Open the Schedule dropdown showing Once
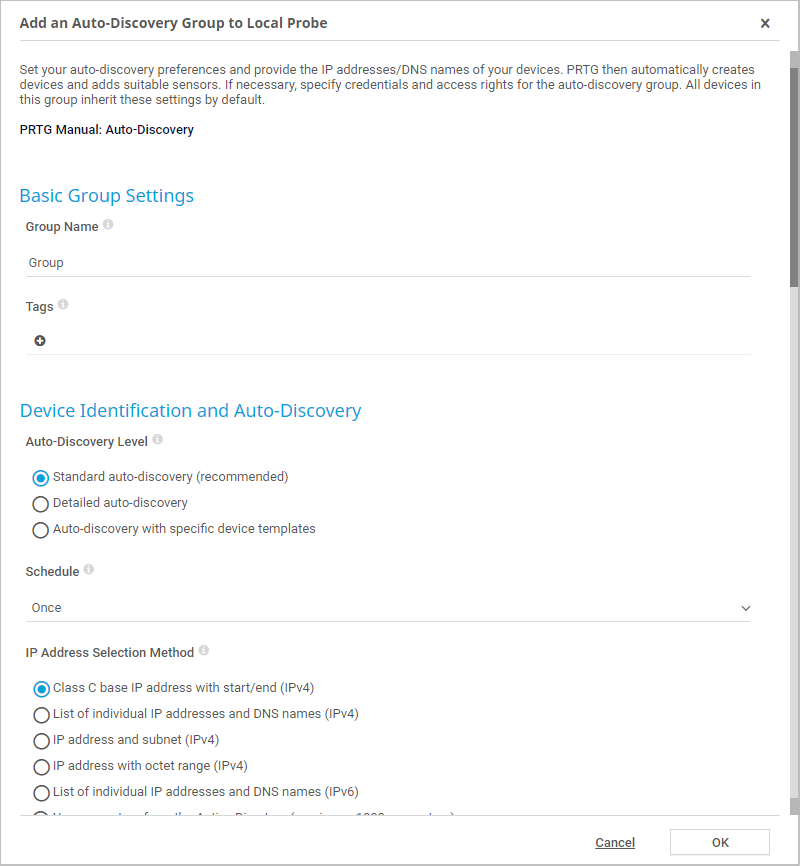 click(x=388, y=608)
